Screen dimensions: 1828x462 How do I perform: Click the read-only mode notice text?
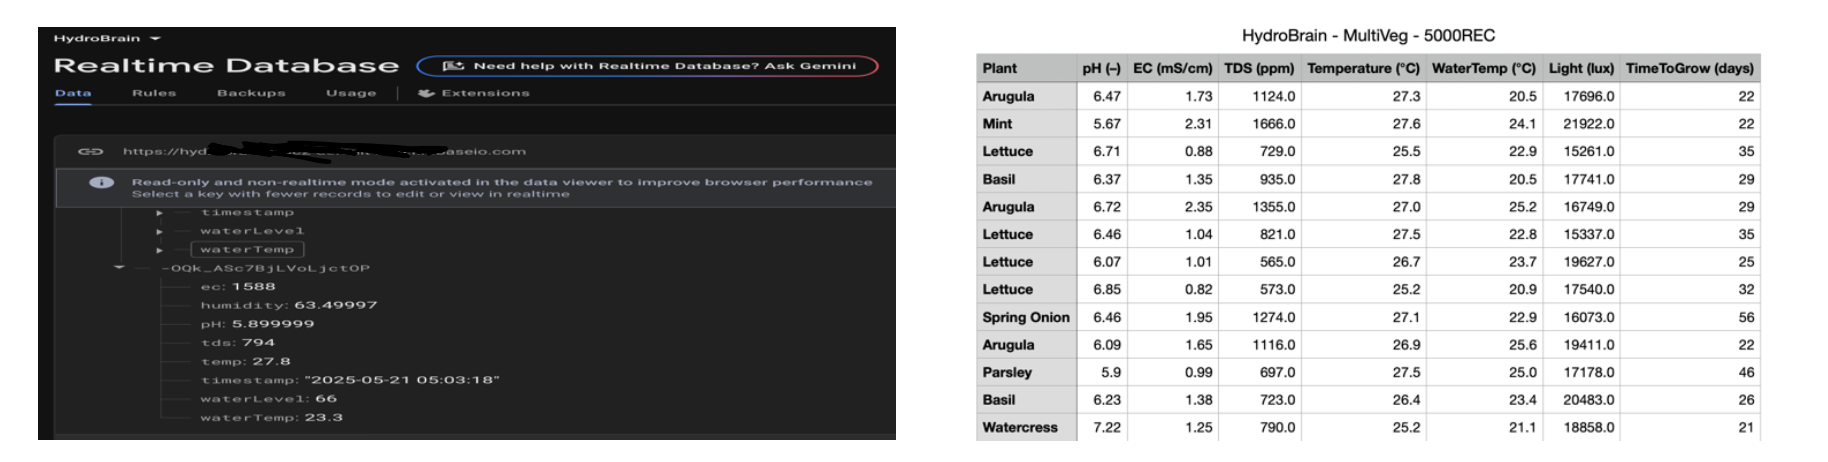[502, 188]
